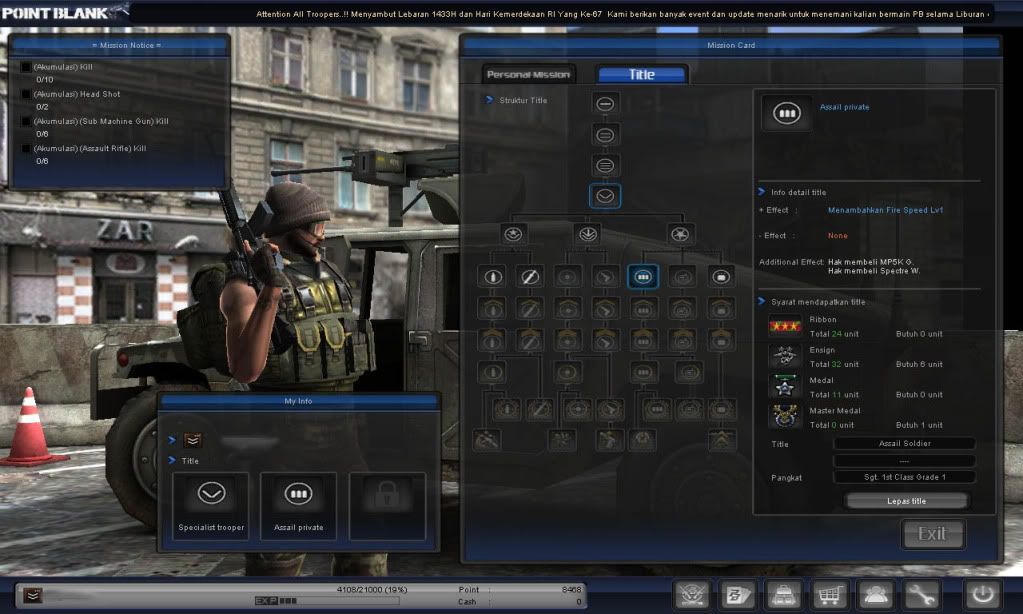Click the Point value '8468'
Viewport: 1023px width, 614px height.
pos(571,589)
